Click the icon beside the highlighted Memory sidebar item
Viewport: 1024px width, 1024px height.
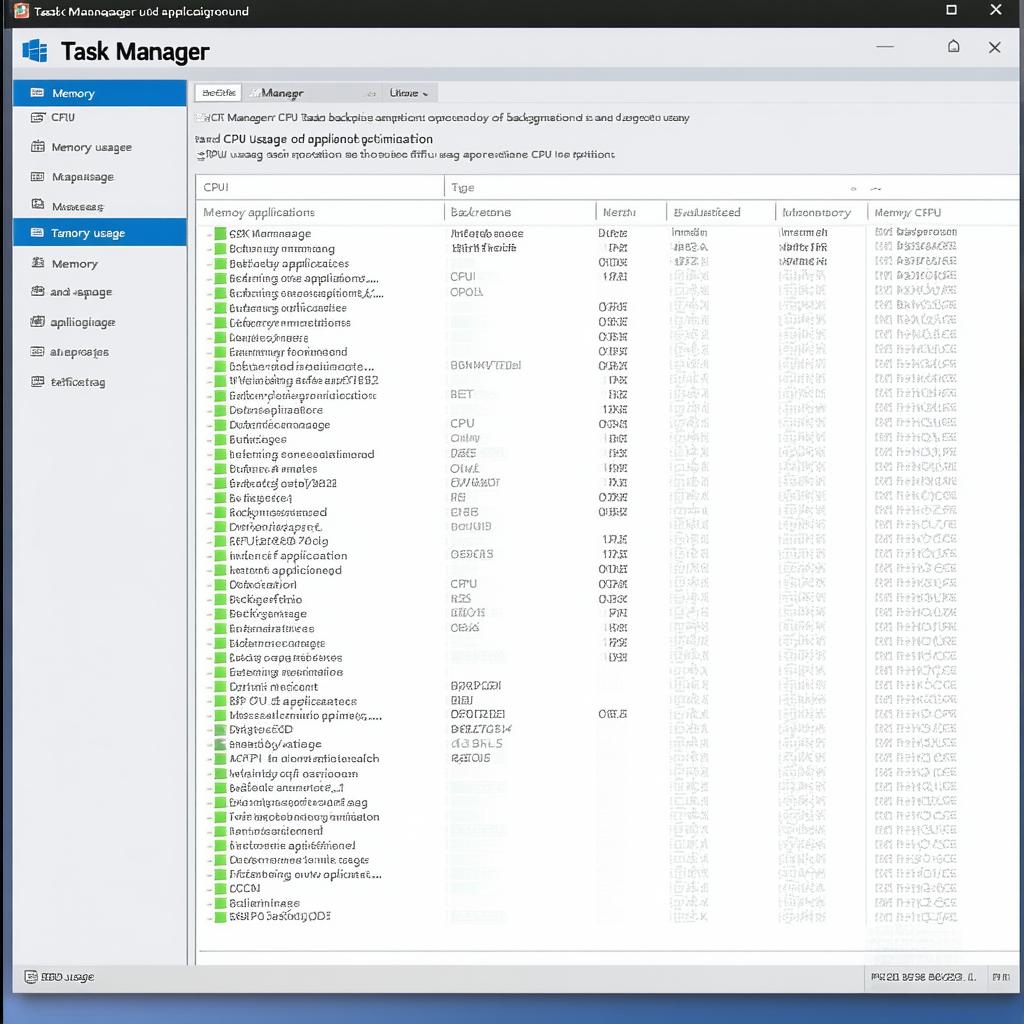(x=37, y=93)
